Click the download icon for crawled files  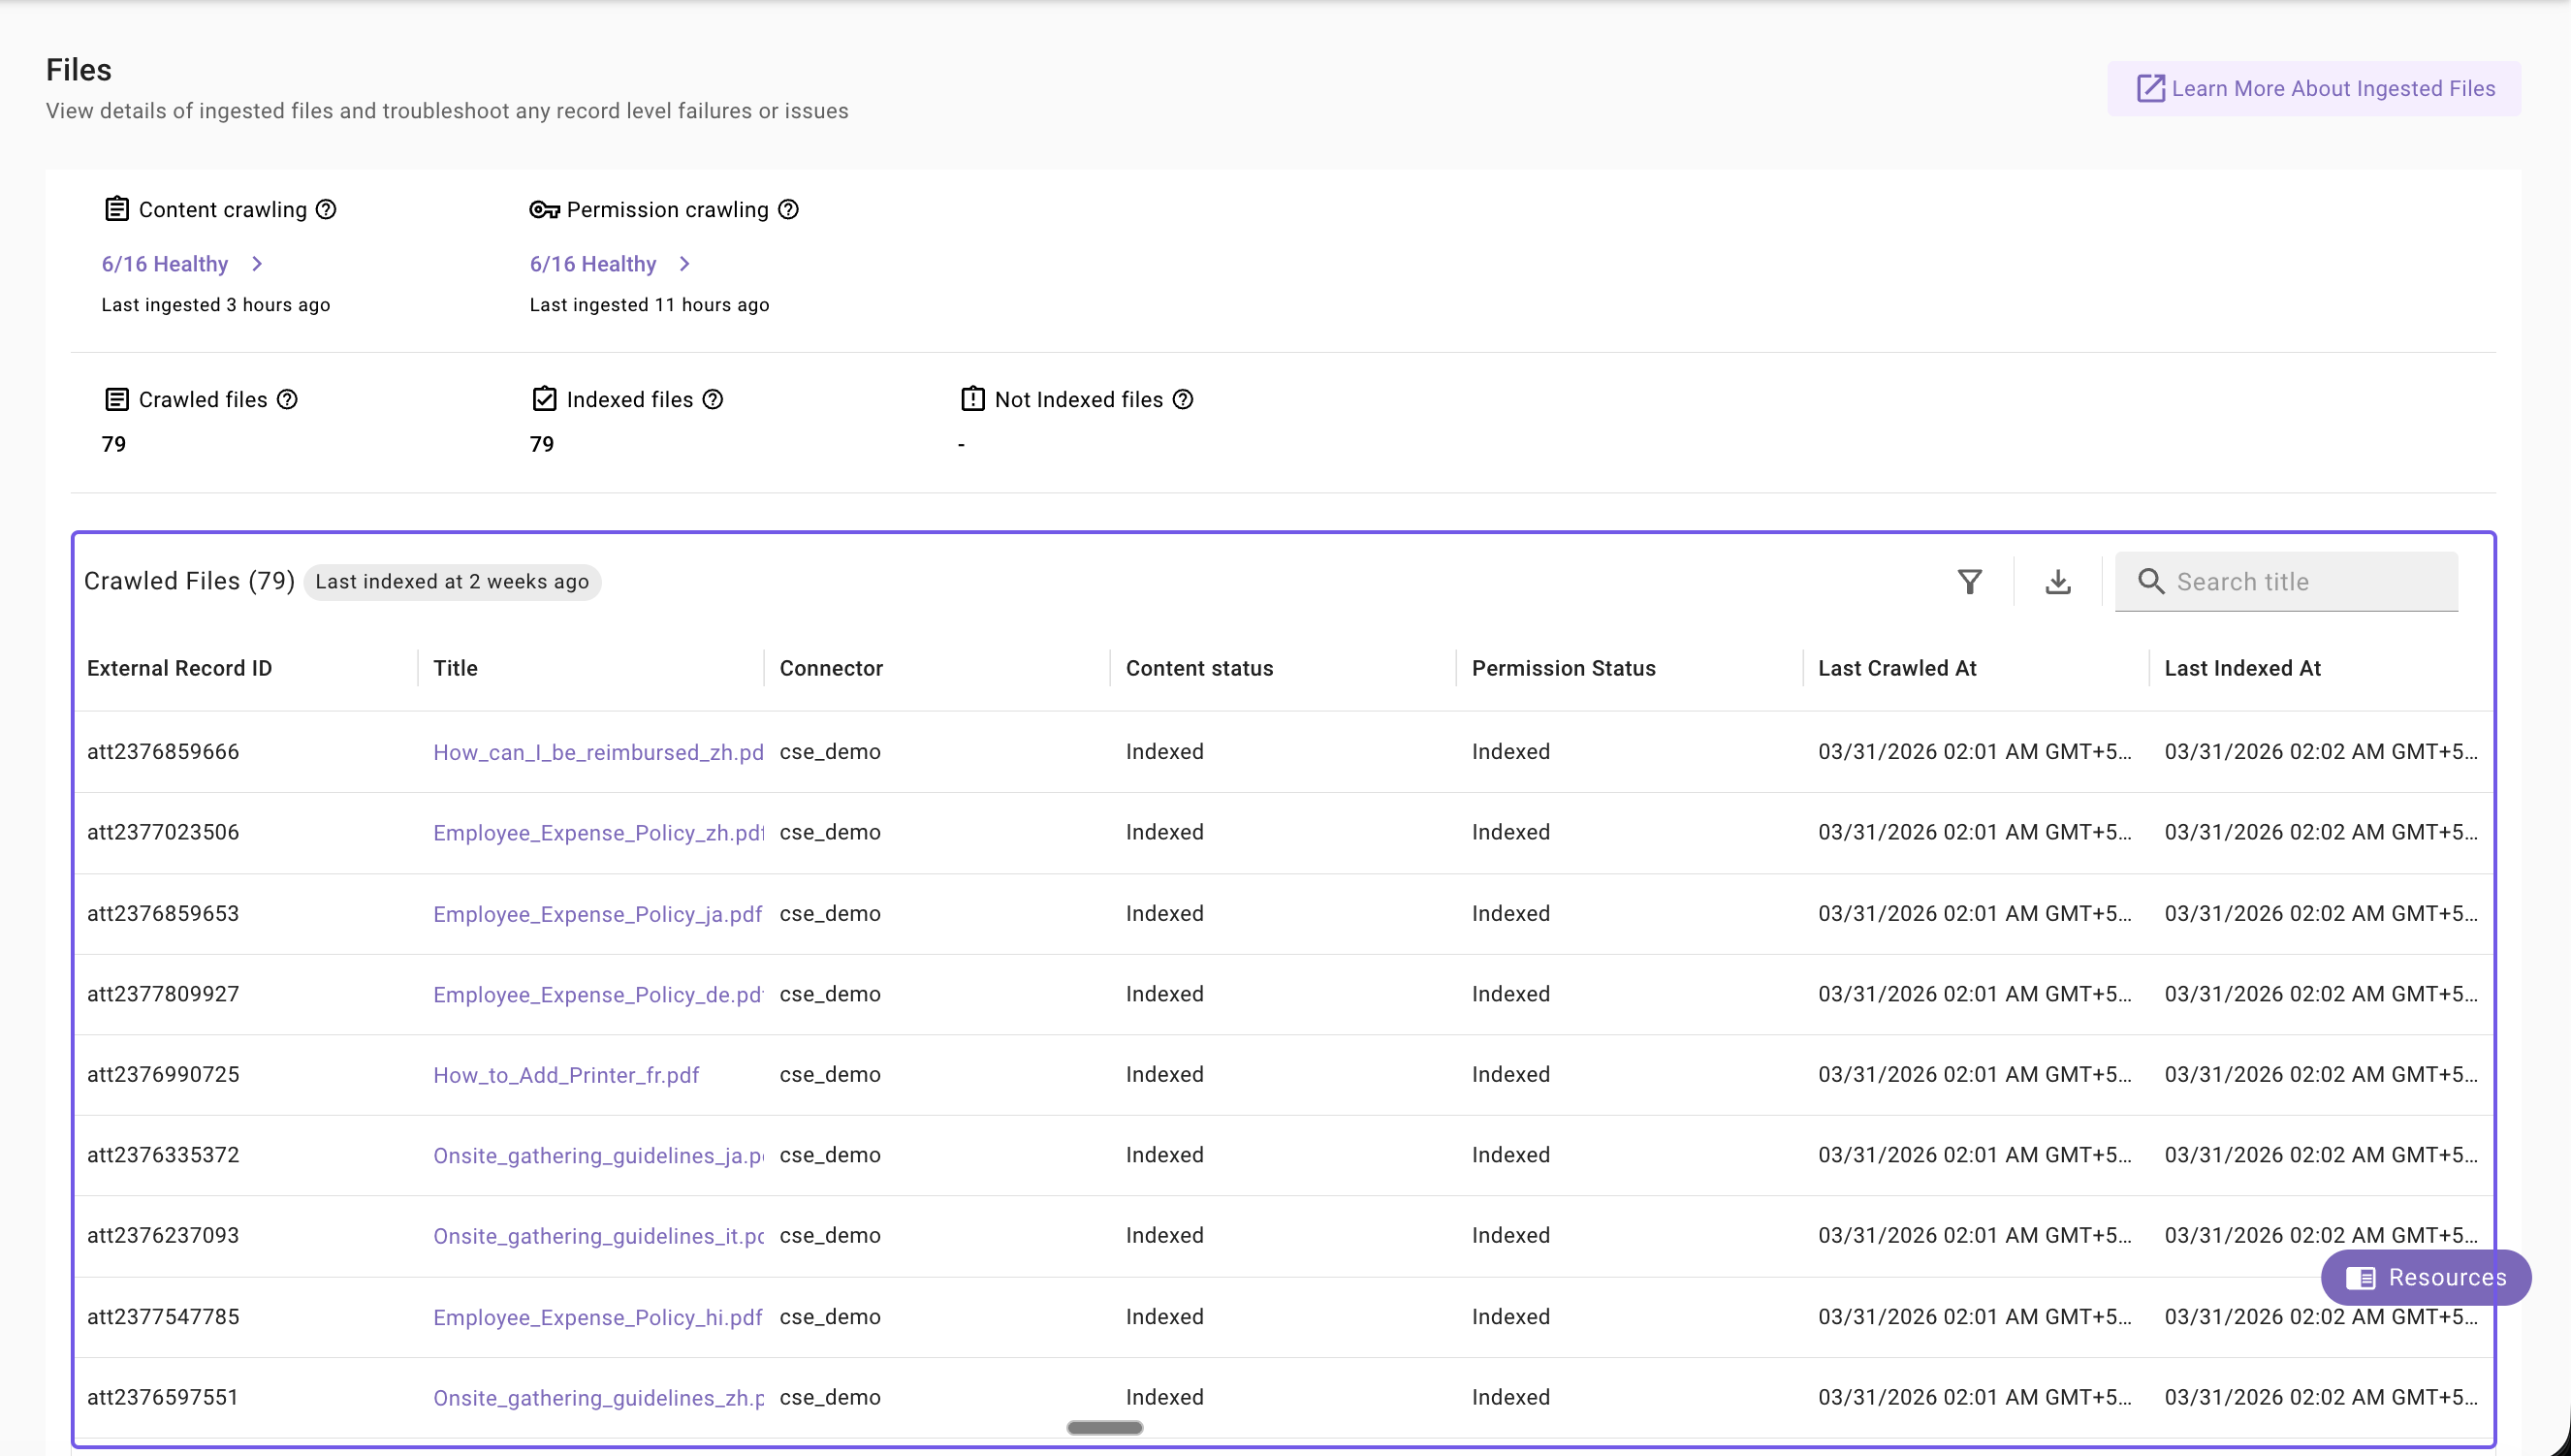point(2057,582)
